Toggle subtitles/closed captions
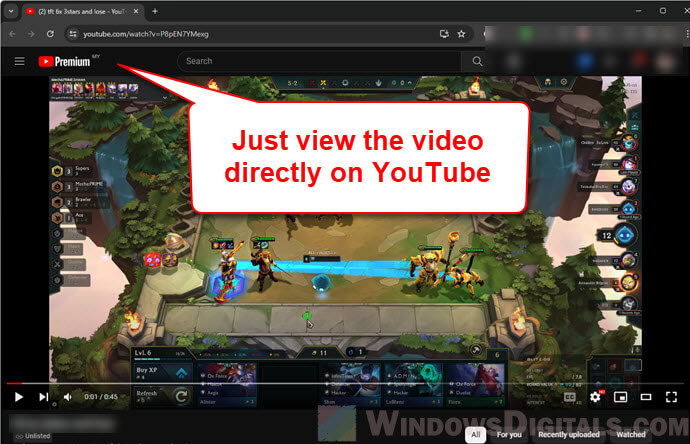The height and width of the screenshot is (444, 690). click(570, 397)
